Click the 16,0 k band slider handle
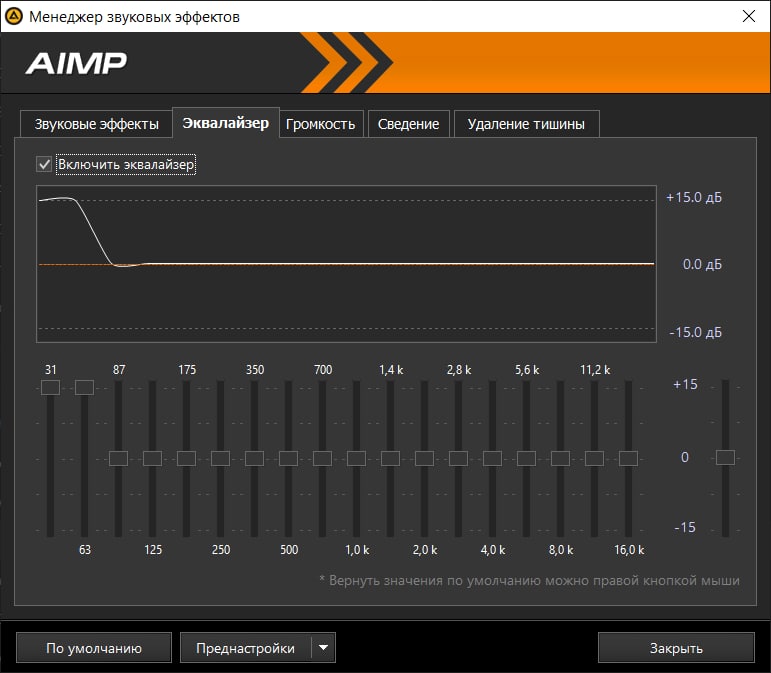The image size is (771, 673). pos(628,459)
